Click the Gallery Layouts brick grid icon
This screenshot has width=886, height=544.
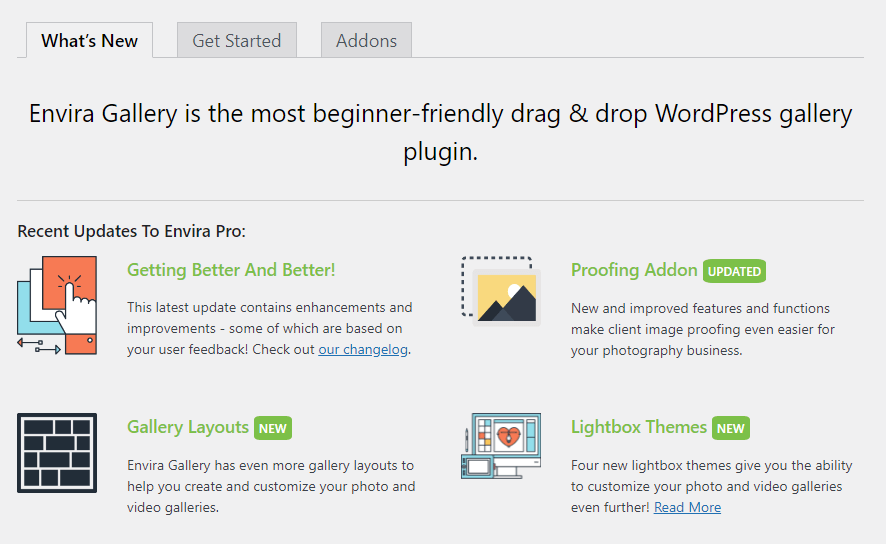[57, 453]
